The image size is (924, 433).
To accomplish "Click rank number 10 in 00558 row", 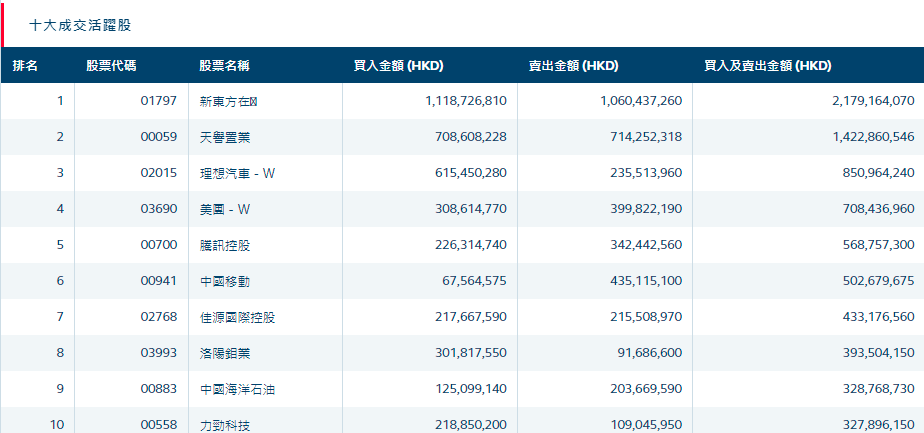I will click(x=57, y=425).
